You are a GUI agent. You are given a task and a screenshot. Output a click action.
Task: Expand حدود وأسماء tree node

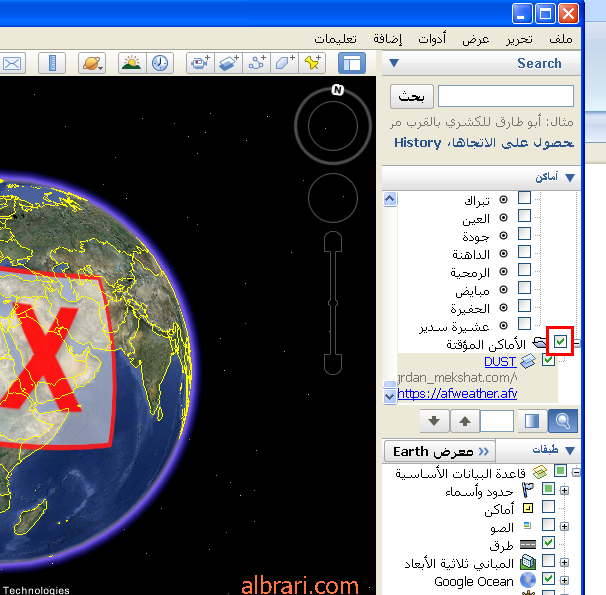pyautogui.click(x=564, y=490)
